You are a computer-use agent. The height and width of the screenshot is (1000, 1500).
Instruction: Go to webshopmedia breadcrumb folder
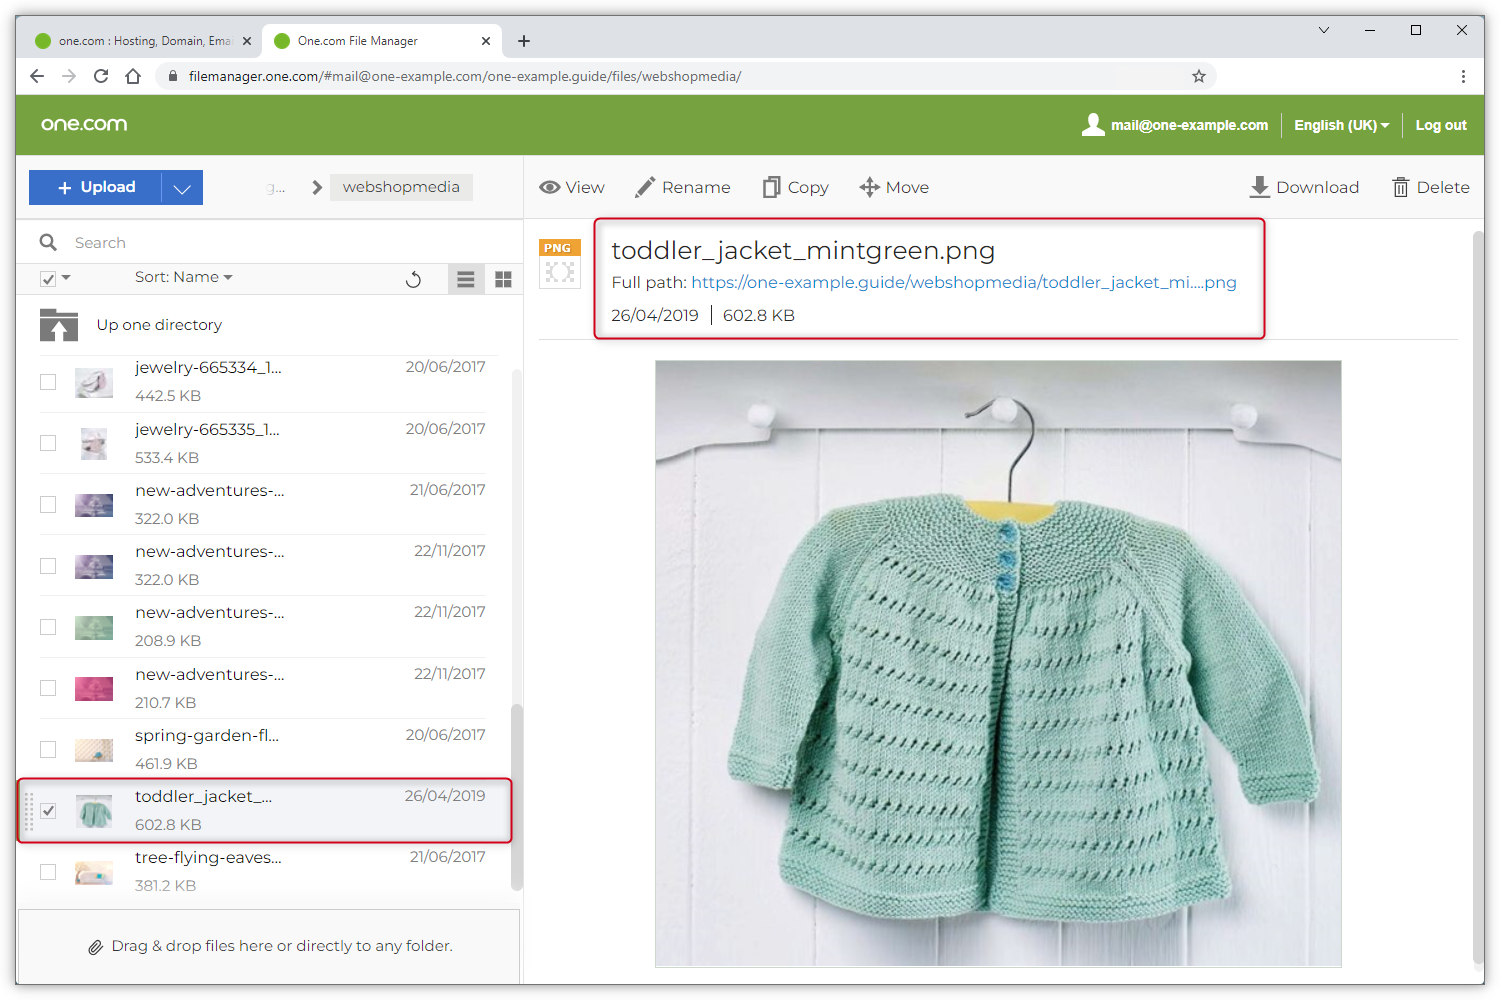[401, 187]
